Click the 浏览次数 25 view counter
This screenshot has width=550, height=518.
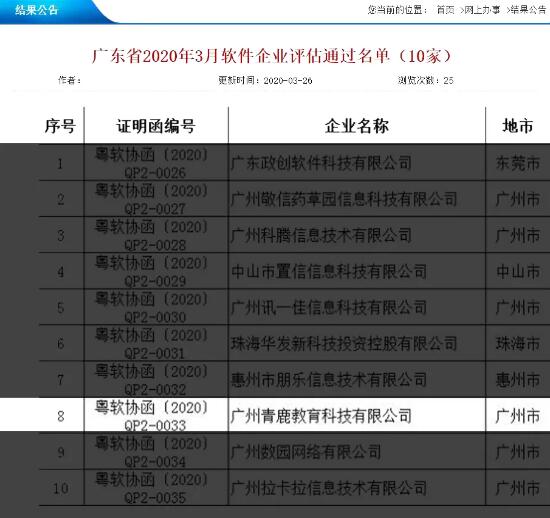click(x=425, y=80)
